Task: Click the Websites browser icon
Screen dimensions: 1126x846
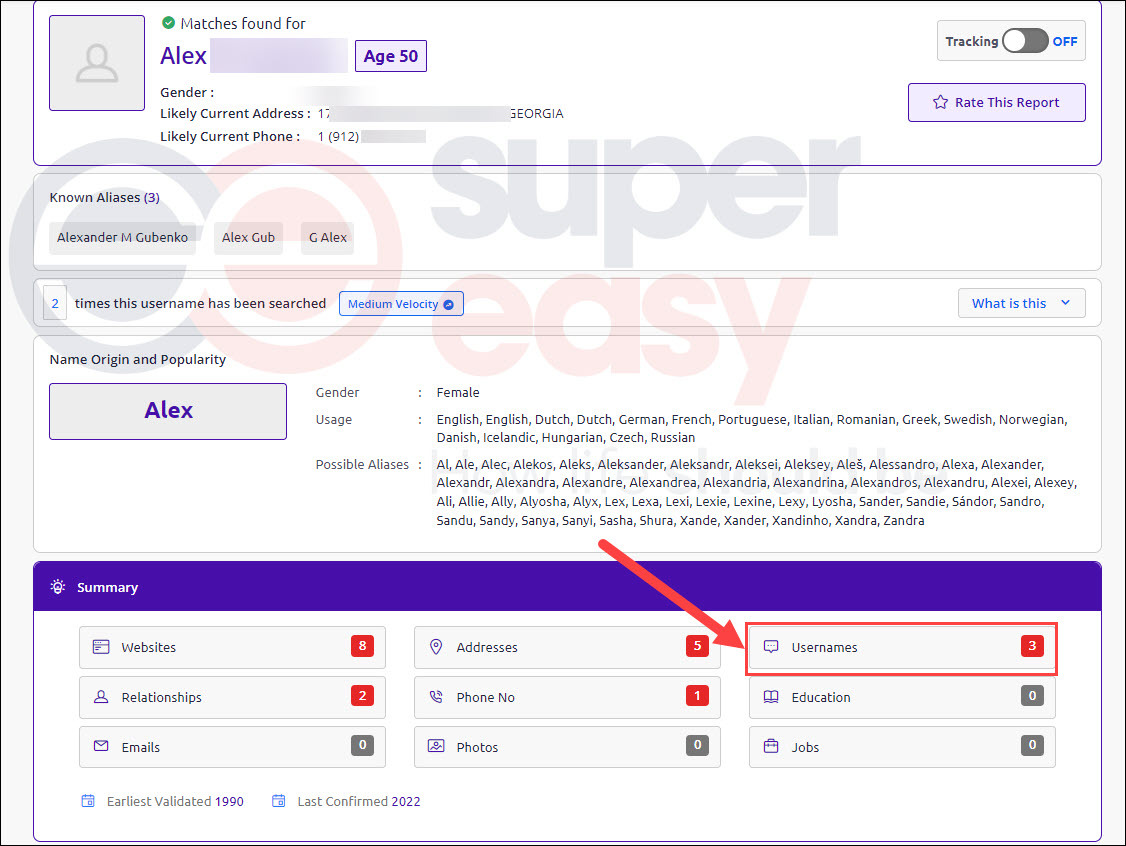Action: point(101,647)
